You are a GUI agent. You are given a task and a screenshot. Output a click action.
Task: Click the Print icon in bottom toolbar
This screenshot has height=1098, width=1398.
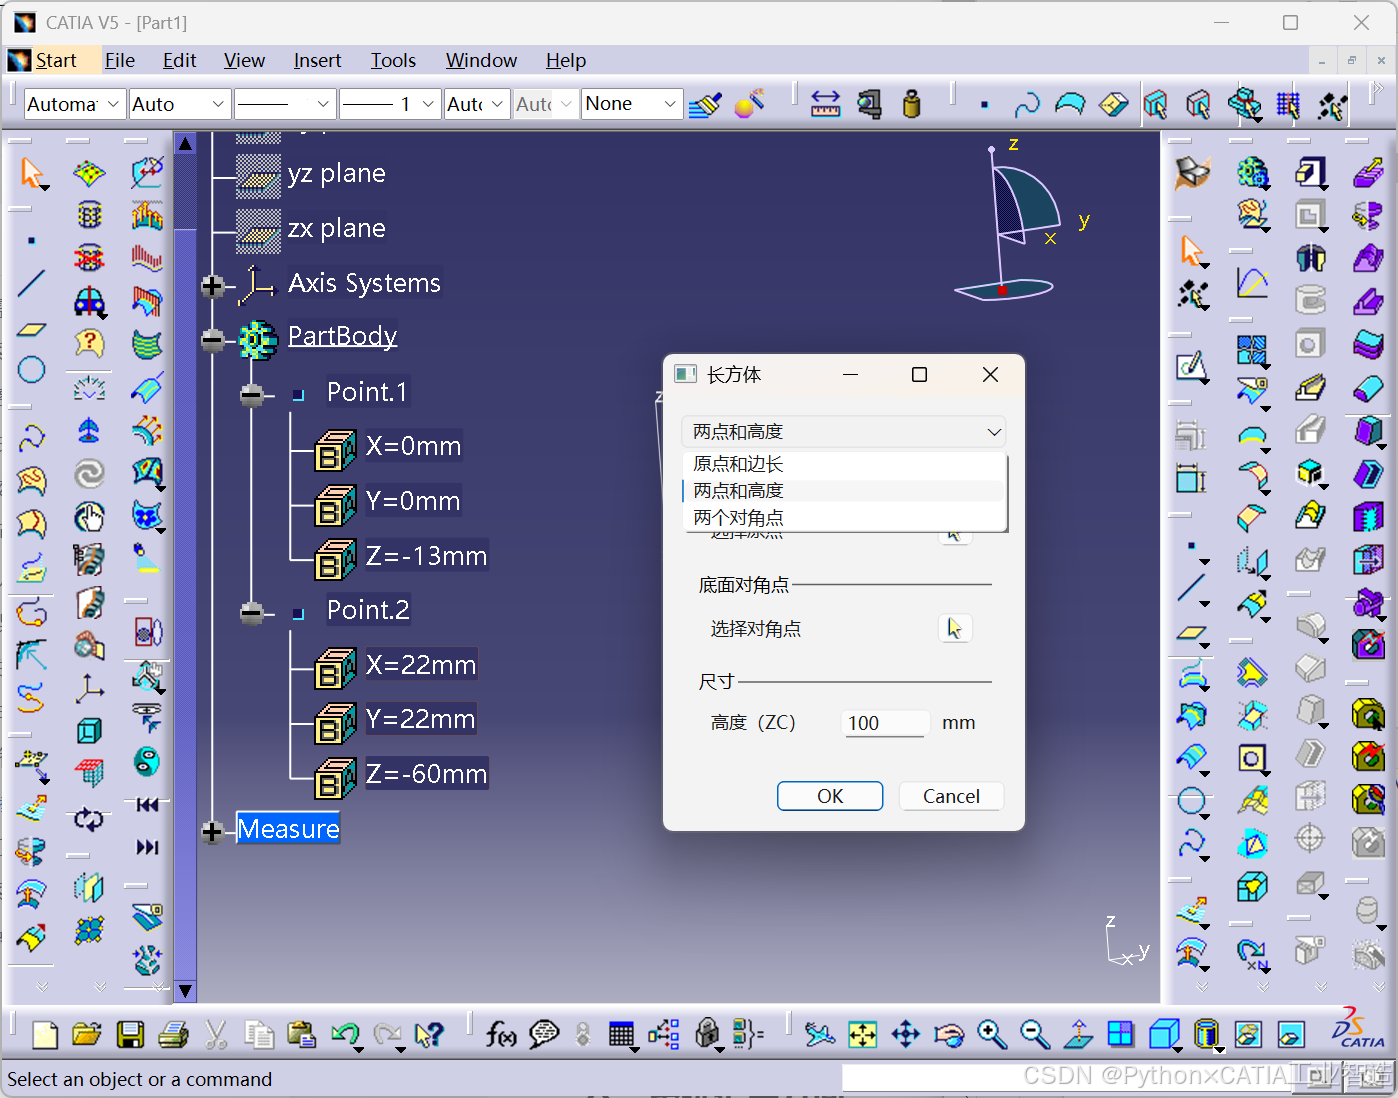(173, 1034)
